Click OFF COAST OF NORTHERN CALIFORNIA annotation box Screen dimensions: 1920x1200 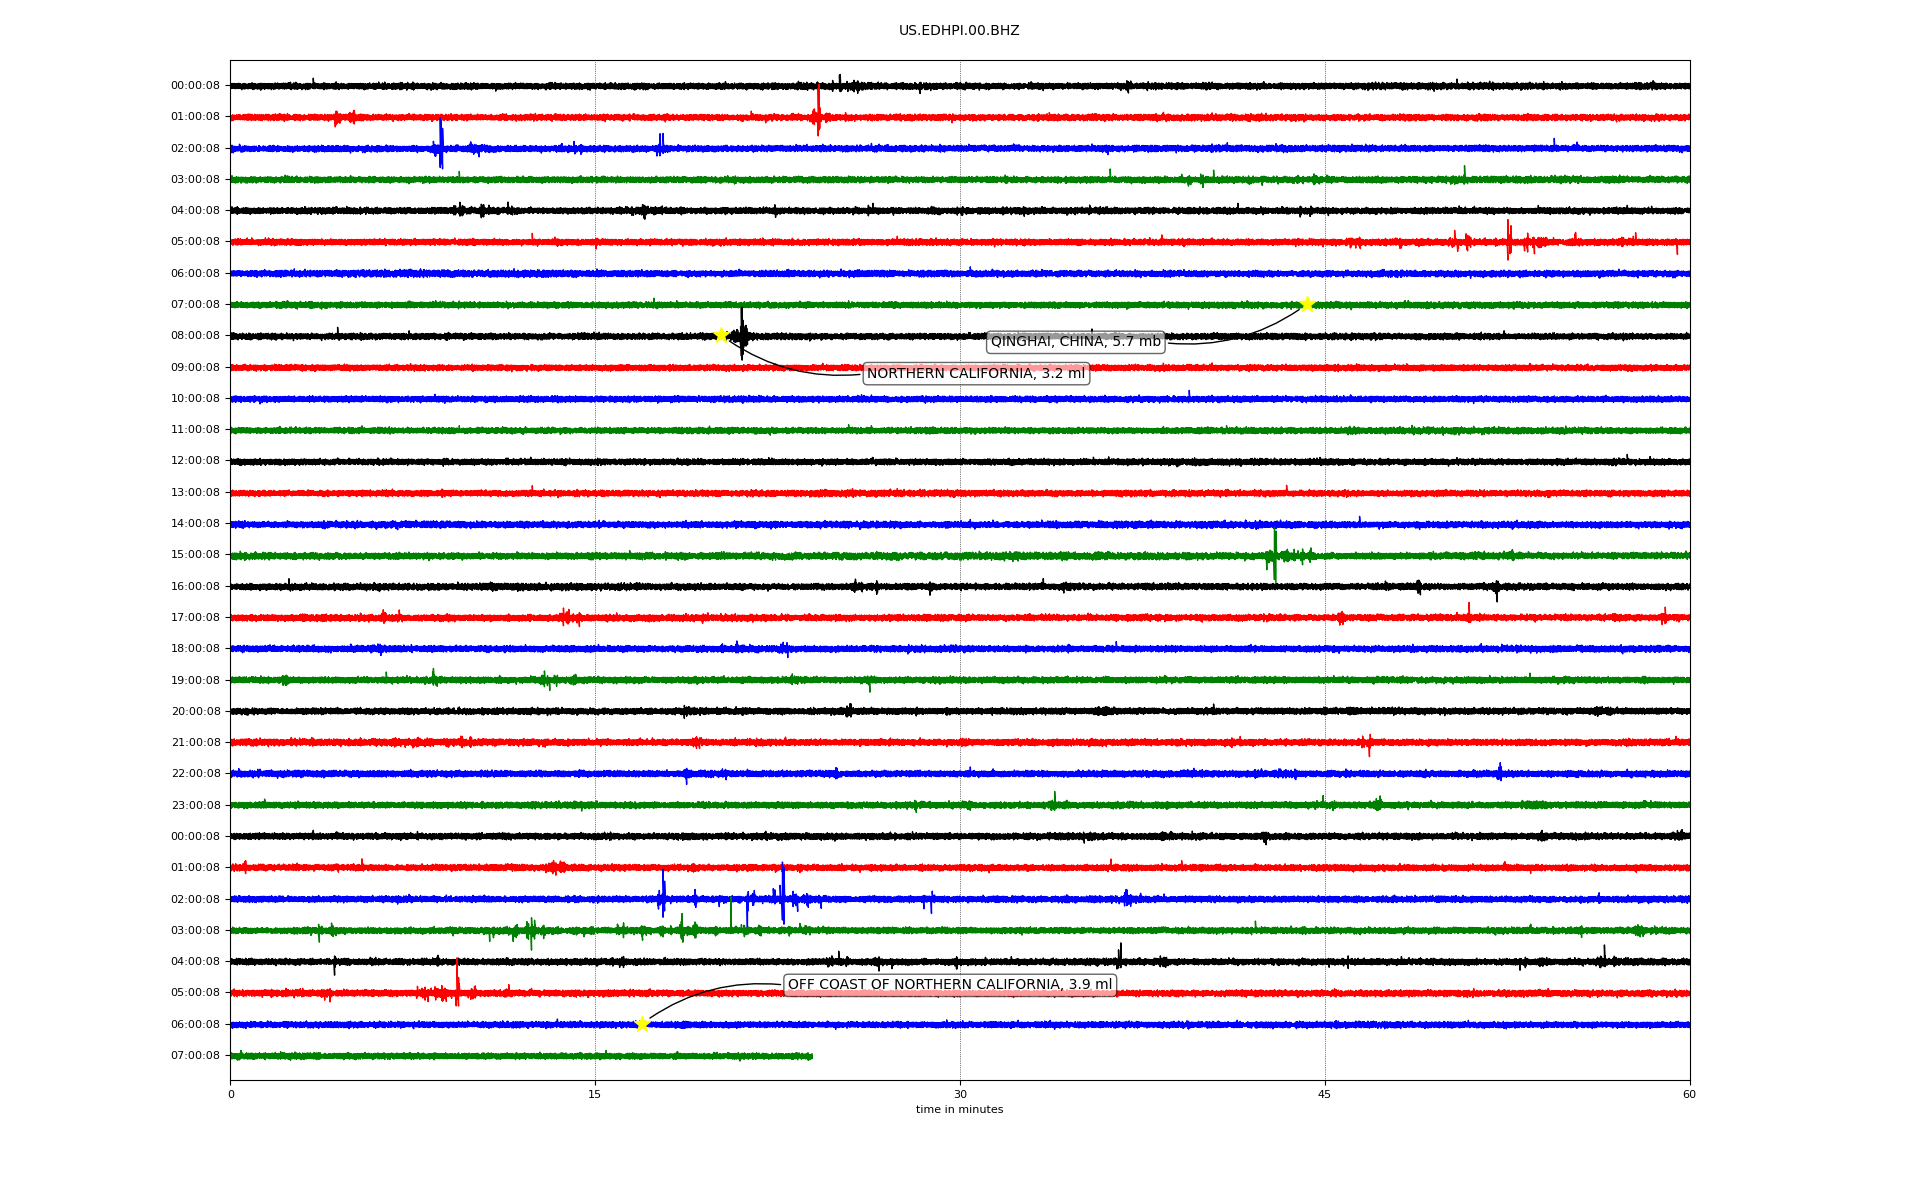[949, 985]
